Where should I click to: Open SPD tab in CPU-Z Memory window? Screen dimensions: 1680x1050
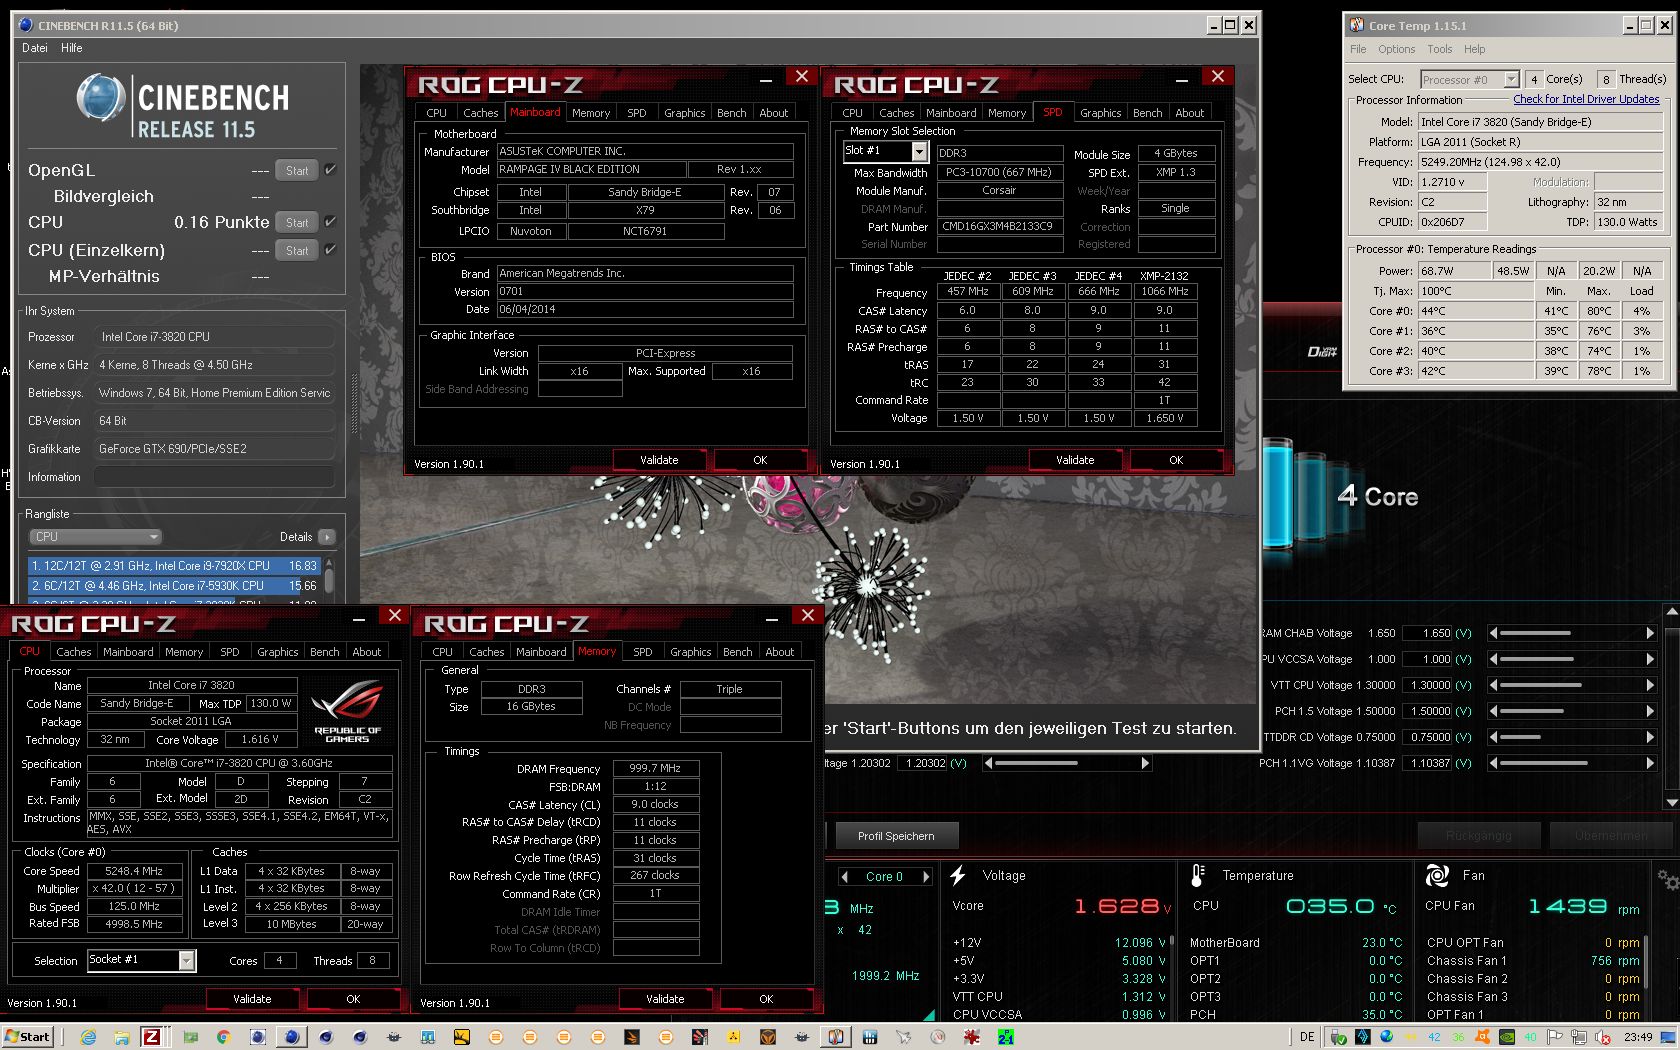(x=643, y=652)
